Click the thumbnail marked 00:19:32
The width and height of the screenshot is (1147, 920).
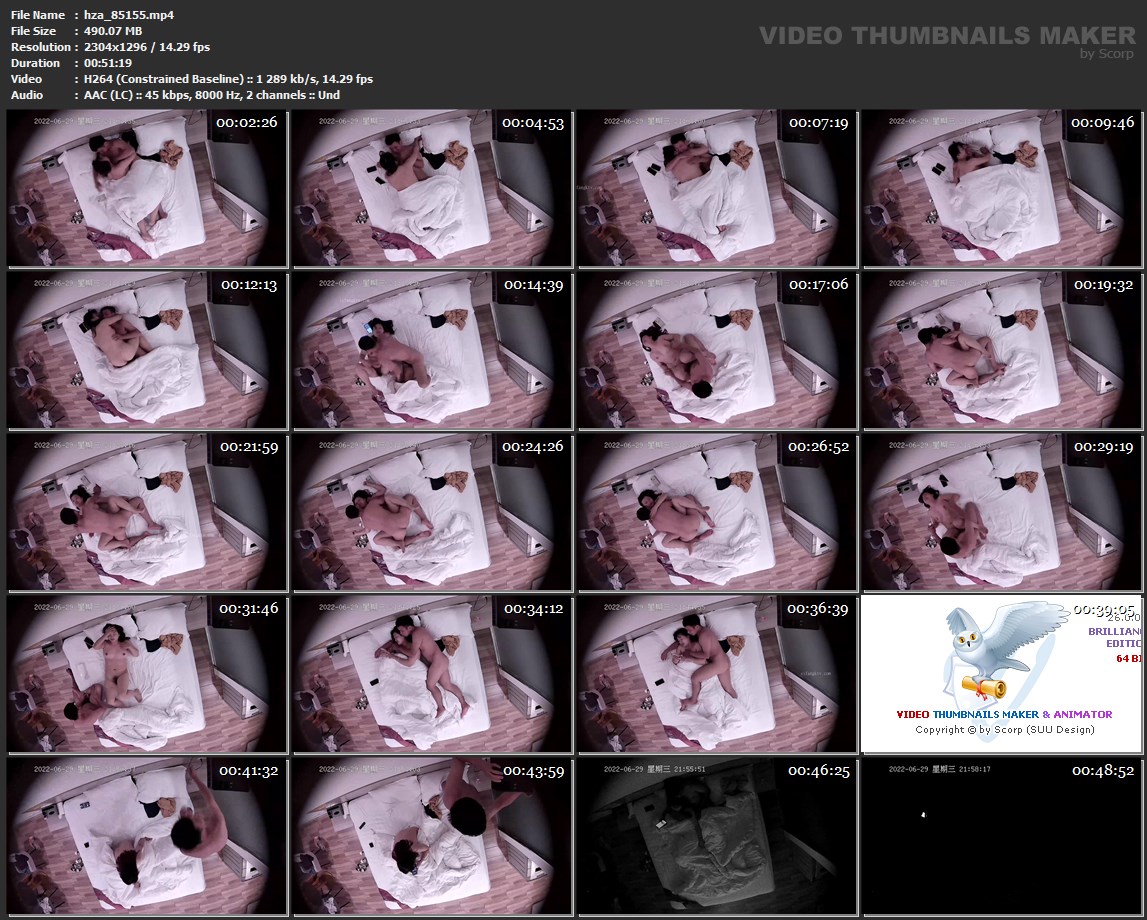1000,350
